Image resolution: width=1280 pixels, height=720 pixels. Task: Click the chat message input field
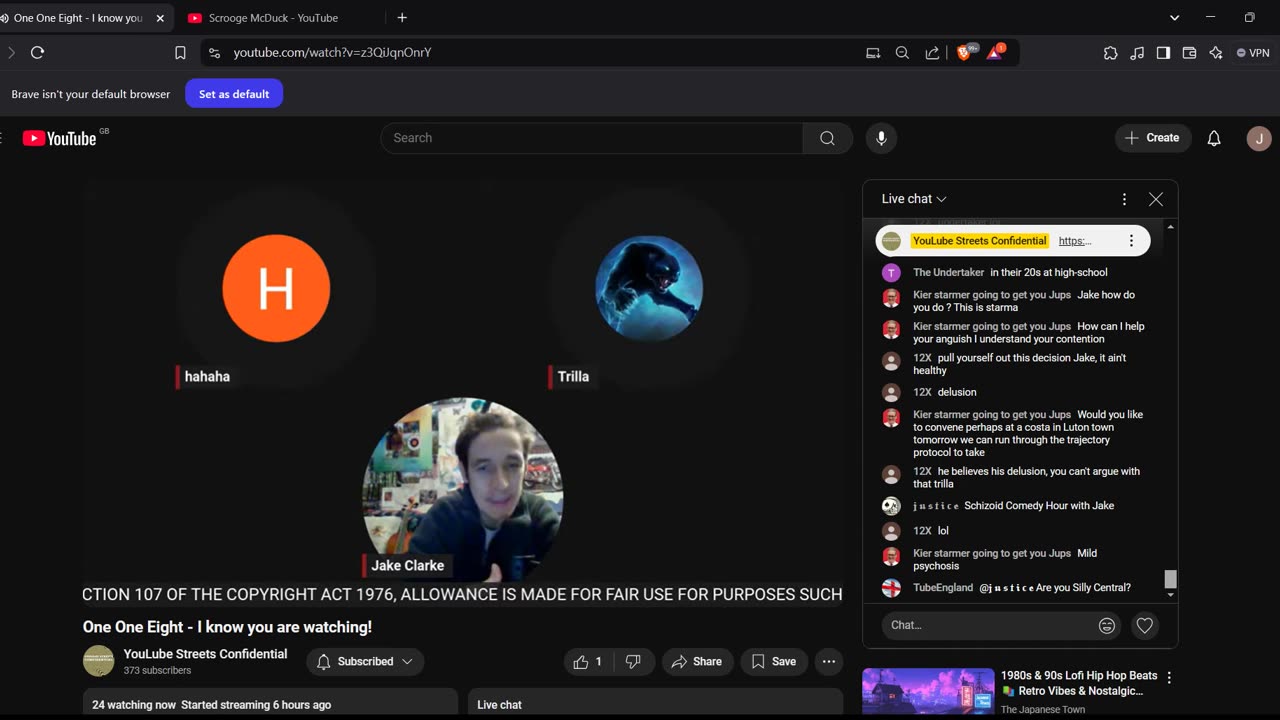click(x=990, y=625)
